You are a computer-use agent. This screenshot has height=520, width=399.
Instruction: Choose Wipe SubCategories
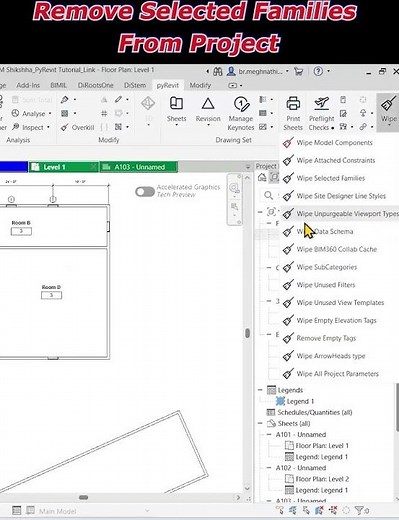coord(339,267)
